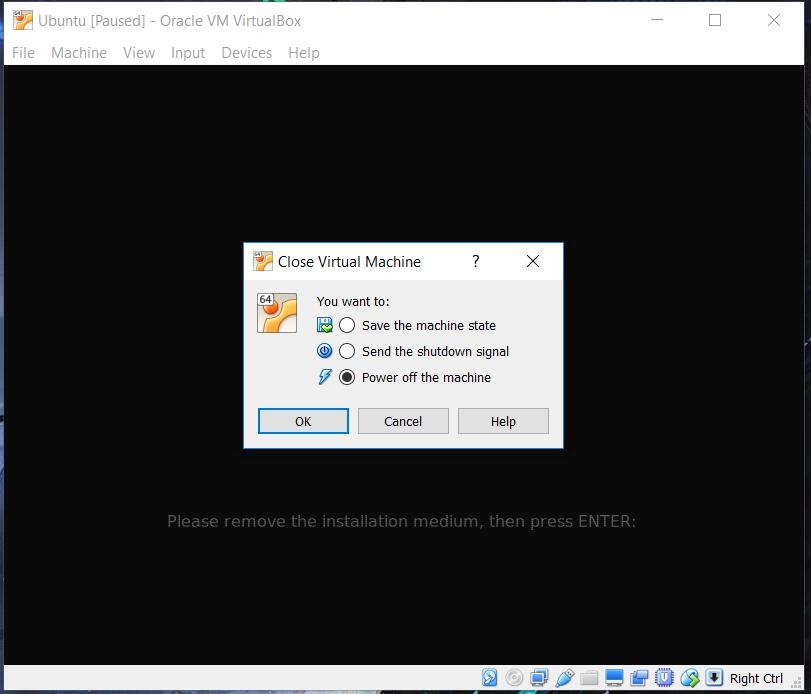Click the hard disk activity status icon
Screen dimensions: 811x694
coord(489,677)
